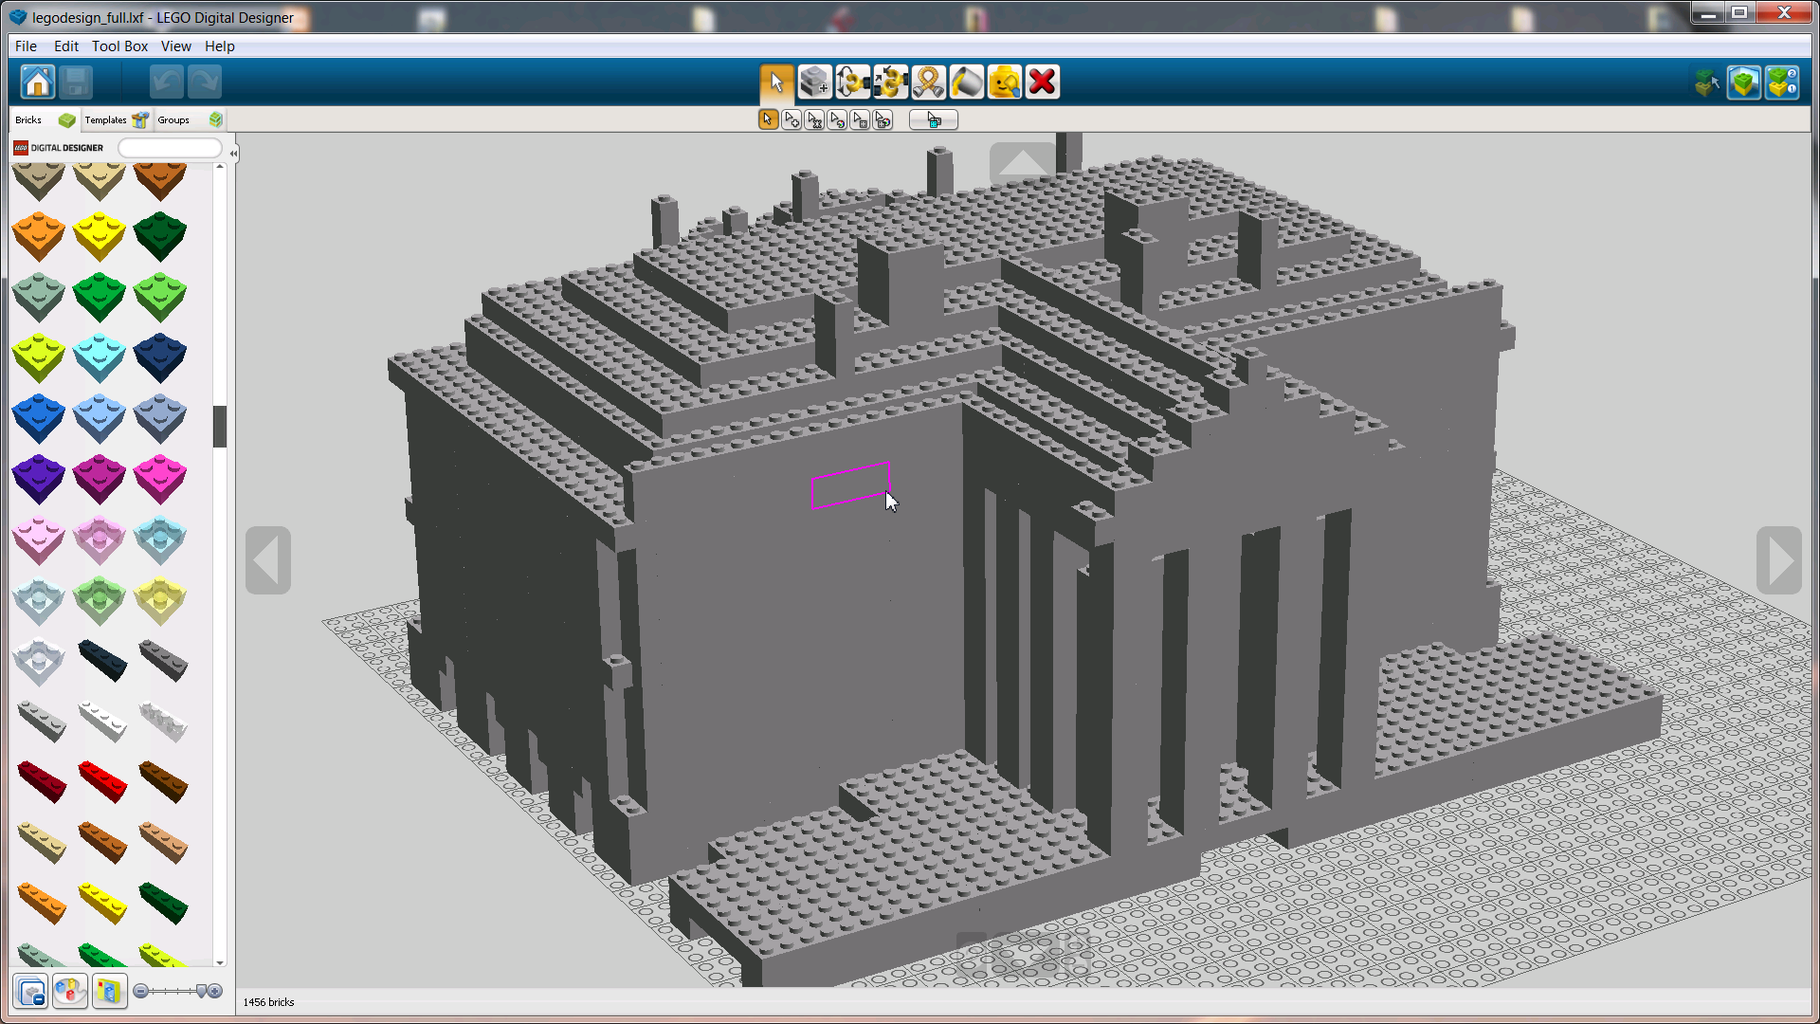Image resolution: width=1820 pixels, height=1024 pixels.
Task: Show the next building step arrow
Action: pos(1780,560)
